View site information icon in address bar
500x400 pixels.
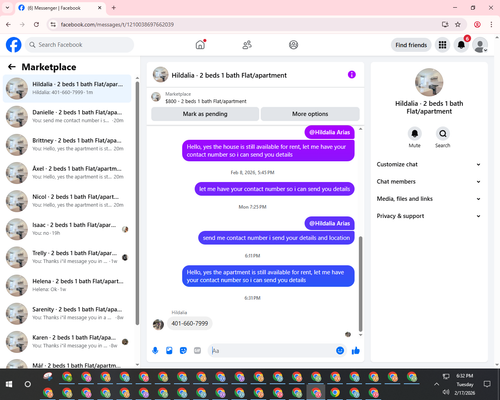53,24
